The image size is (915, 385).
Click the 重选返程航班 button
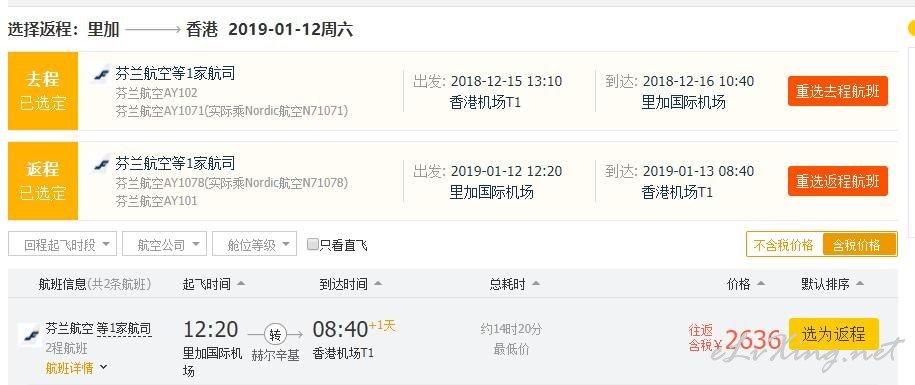837,181
